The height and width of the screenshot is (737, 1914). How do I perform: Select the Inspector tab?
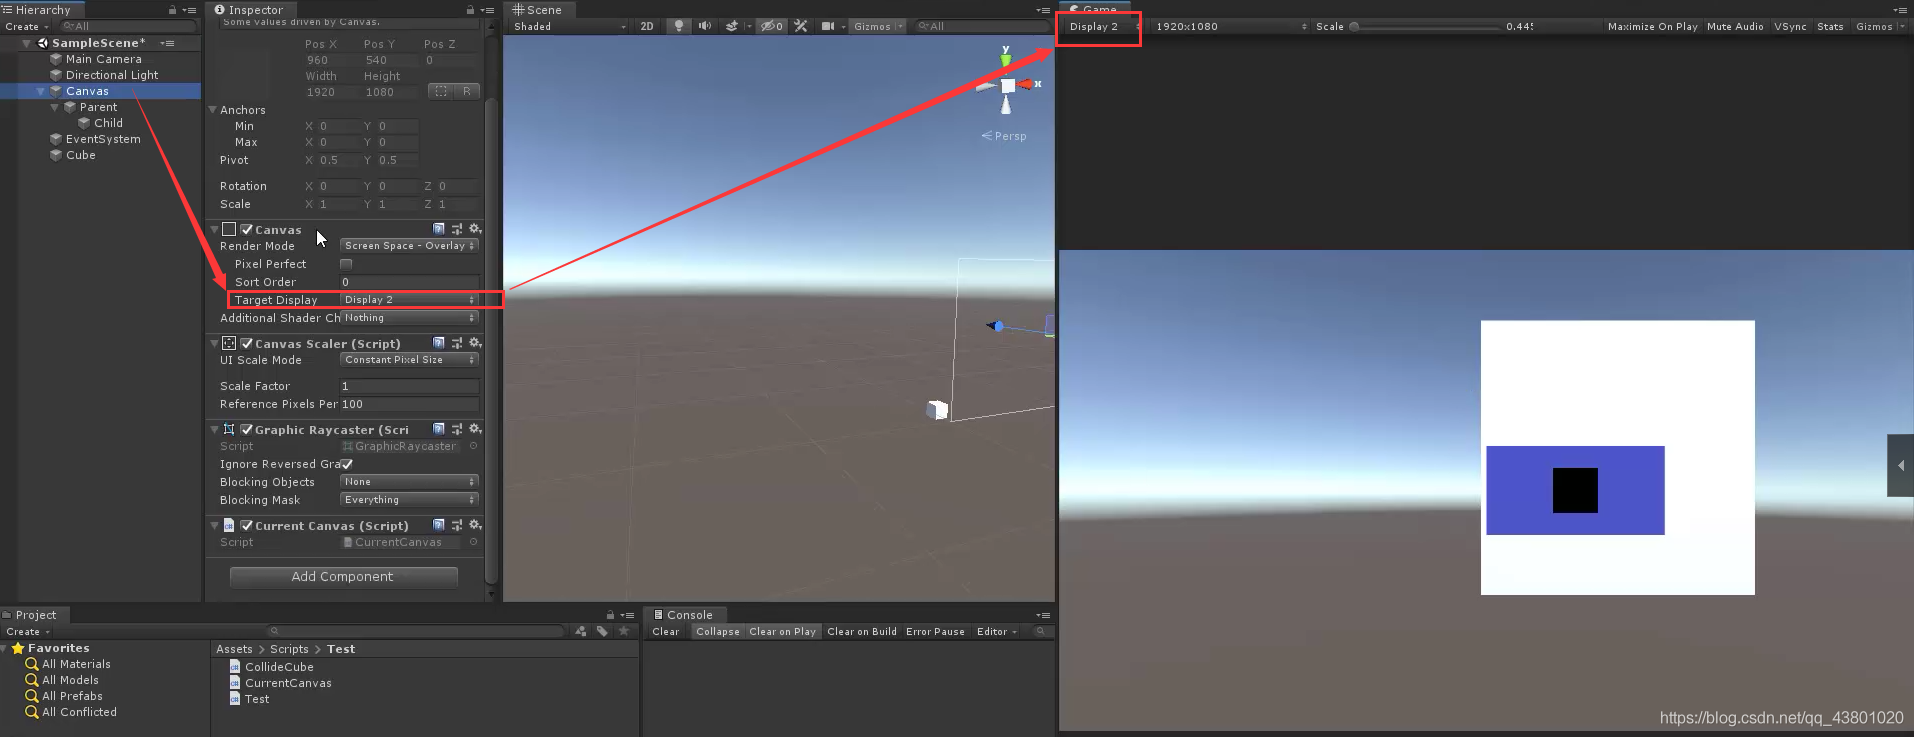pyautogui.click(x=249, y=10)
